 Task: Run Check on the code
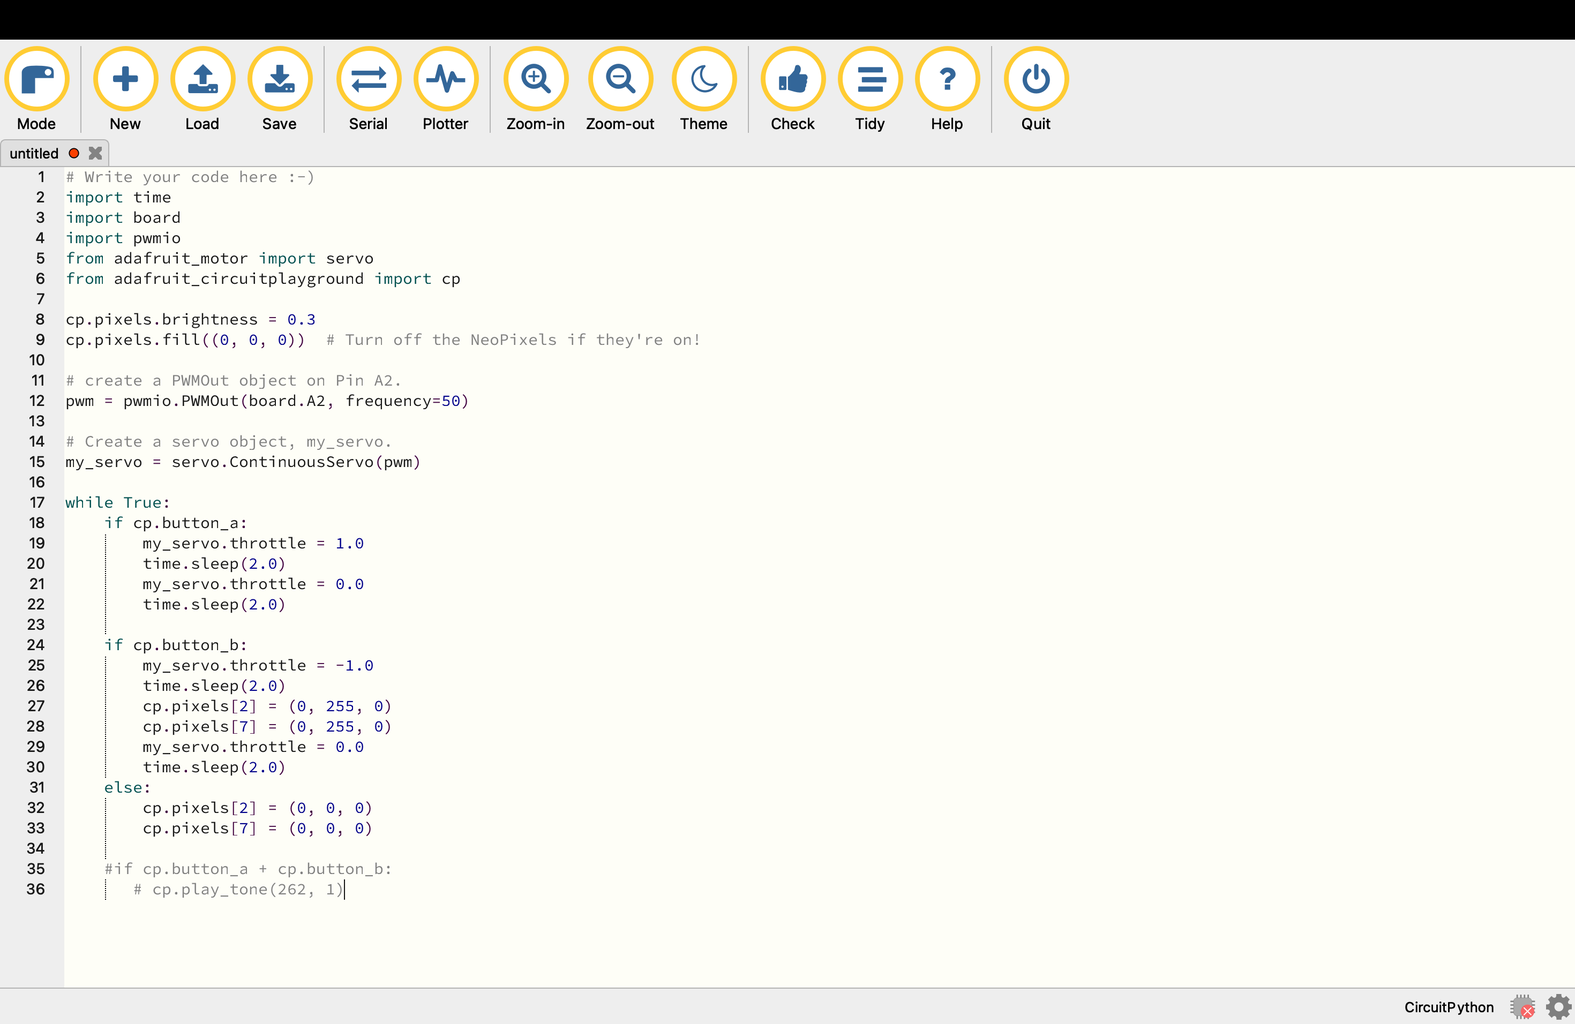[792, 80]
